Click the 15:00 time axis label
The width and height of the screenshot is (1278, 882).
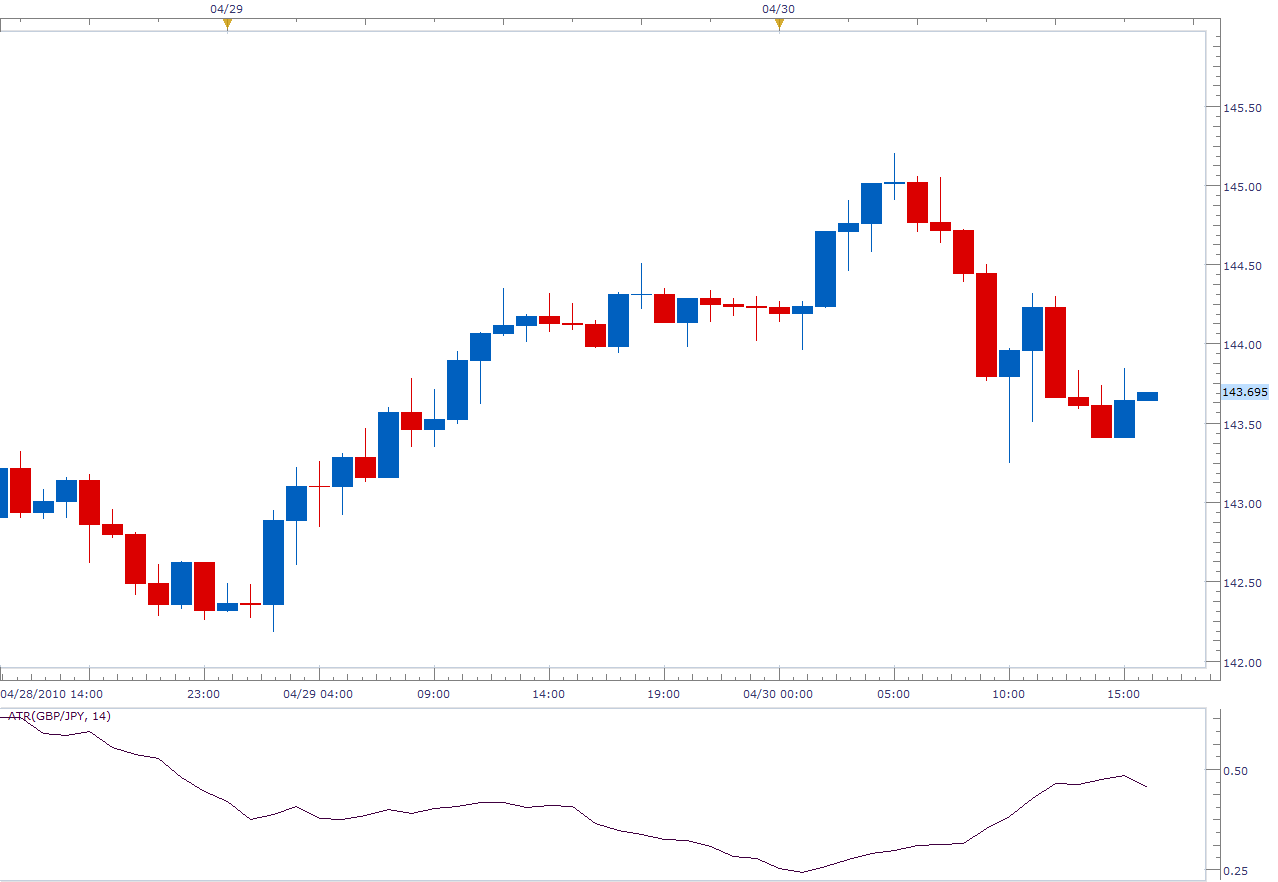point(1125,693)
